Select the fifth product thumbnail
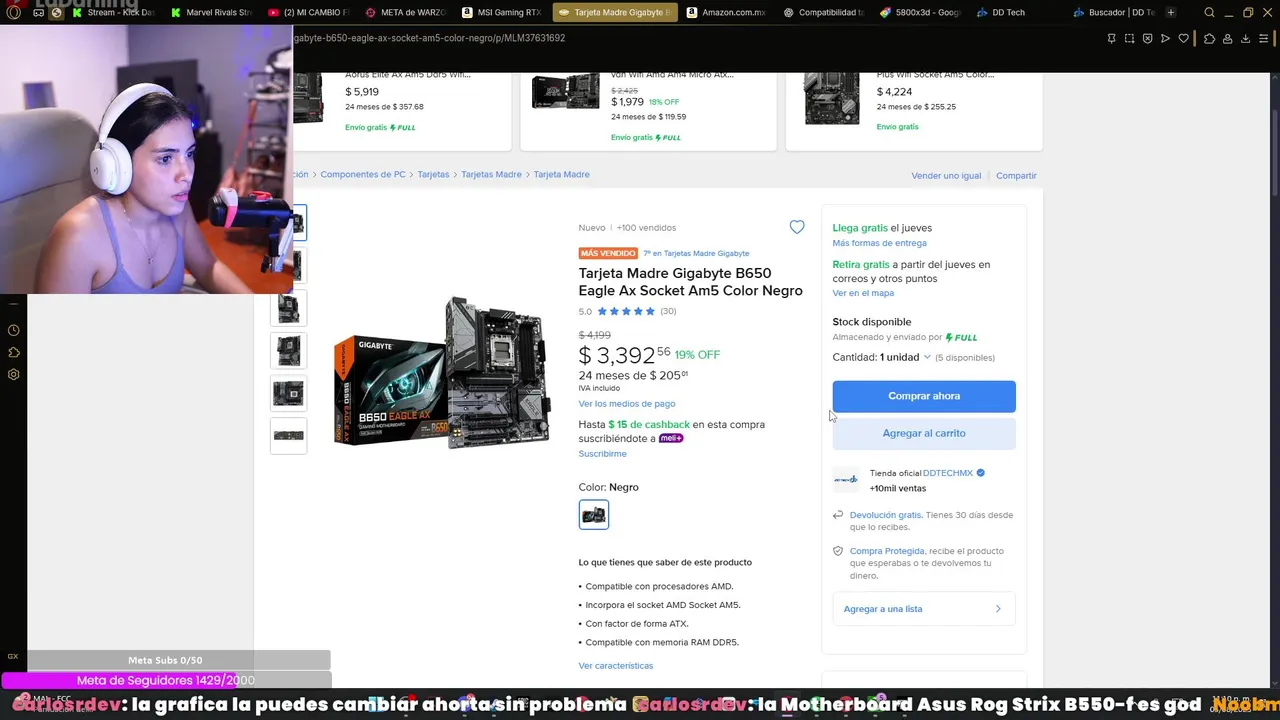Viewport: 1280px width, 720px height. tap(289, 393)
